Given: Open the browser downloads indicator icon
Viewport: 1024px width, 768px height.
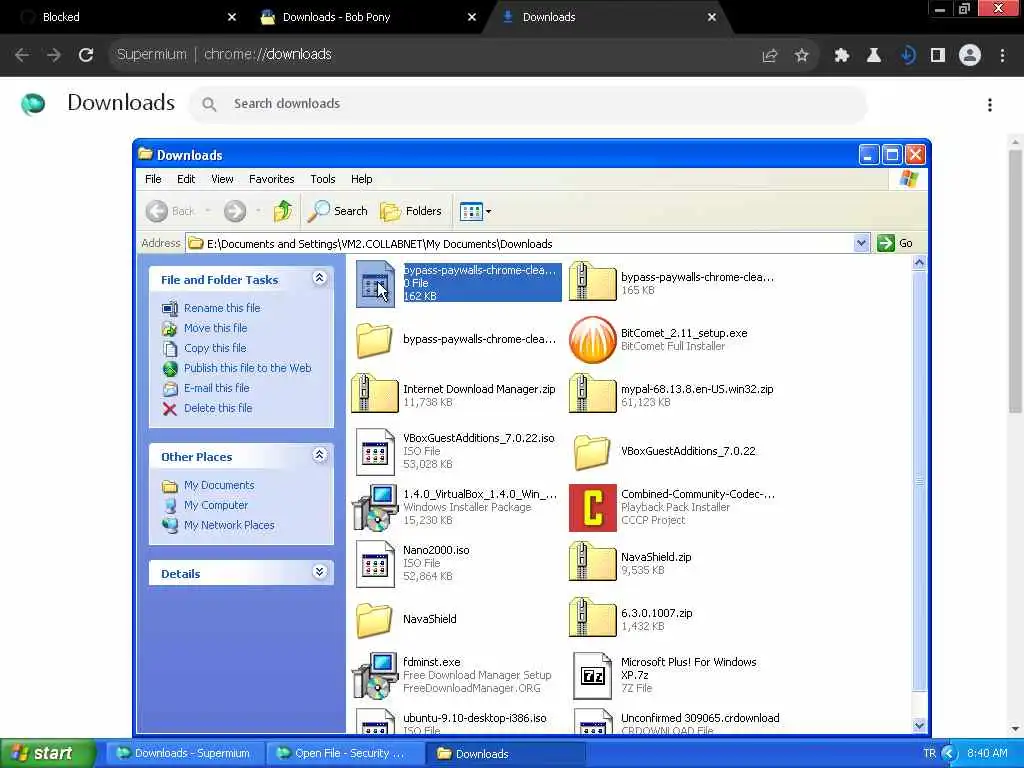Looking at the screenshot, I should click(x=906, y=56).
